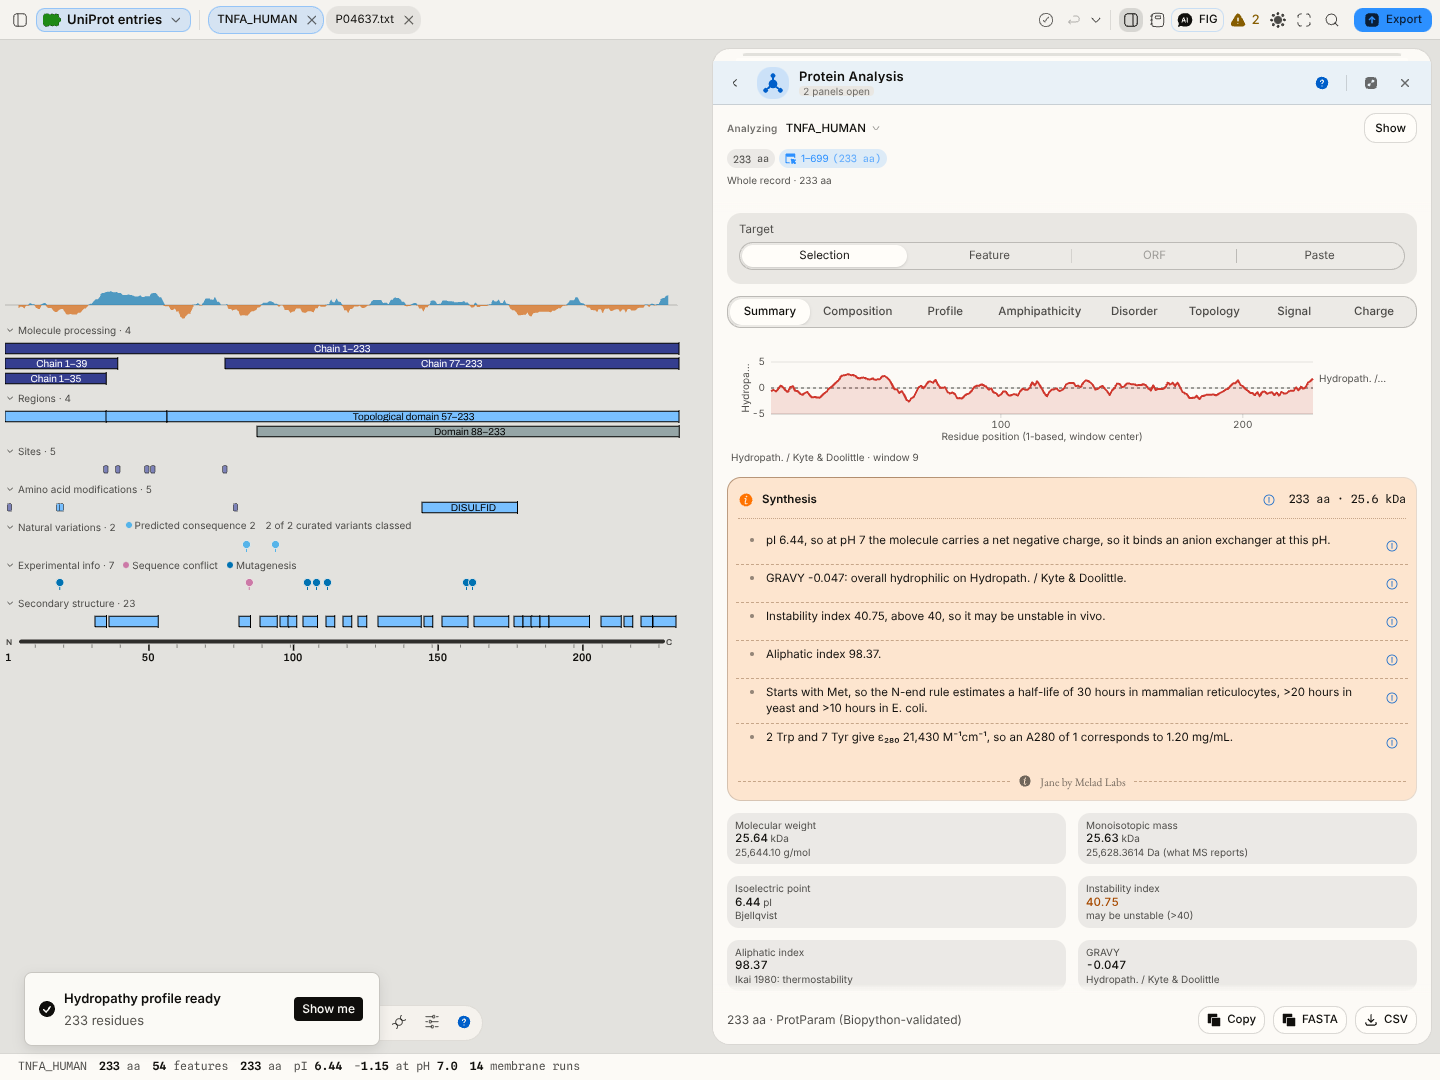Open search with the magnifier icon
This screenshot has height=1080, width=1440.
coord(1332,20)
